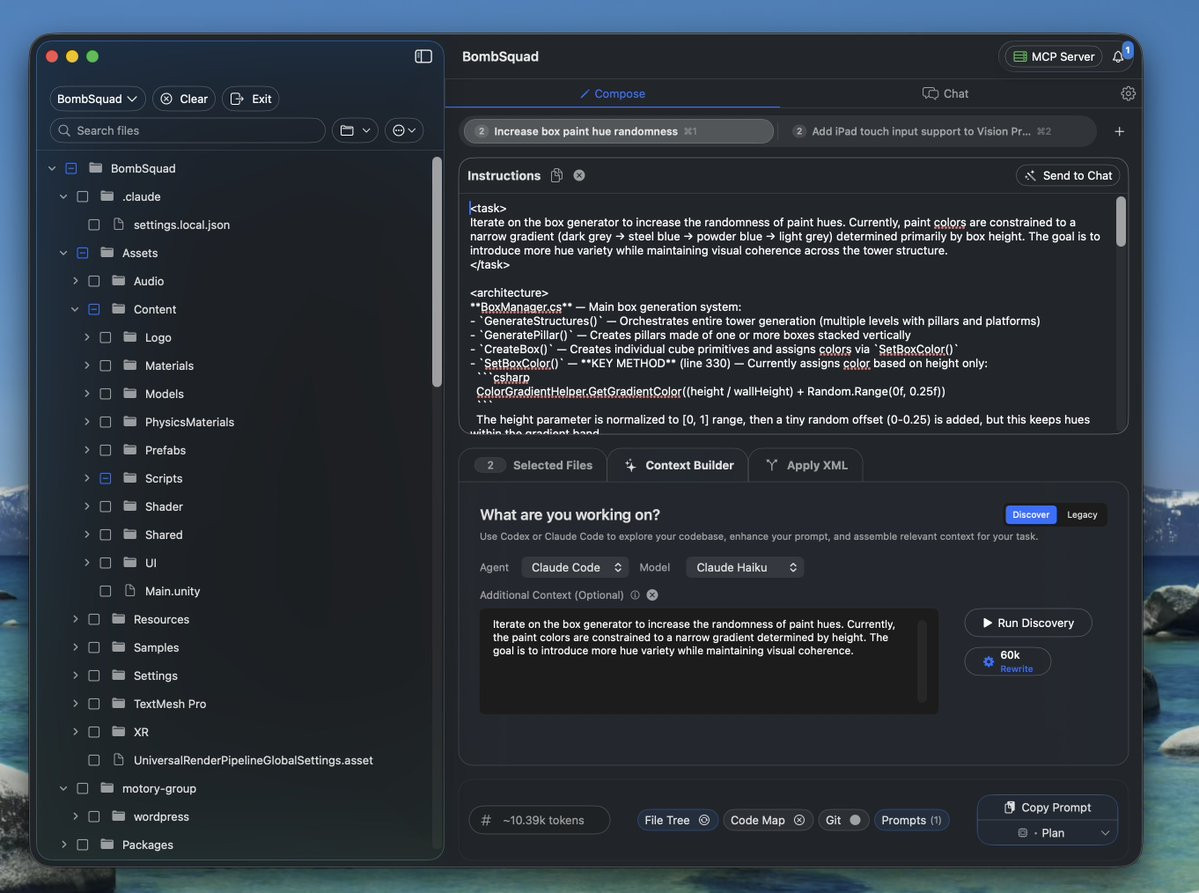Image resolution: width=1199 pixels, height=893 pixels.
Task: Check the Prefabs folder checkbox
Action: (x=106, y=450)
